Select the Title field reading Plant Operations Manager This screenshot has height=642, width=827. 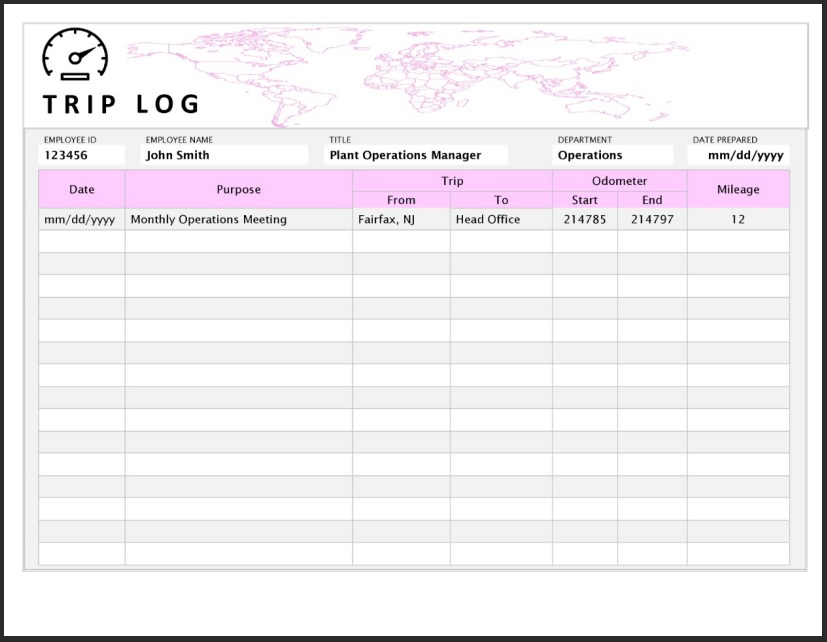click(415, 155)
